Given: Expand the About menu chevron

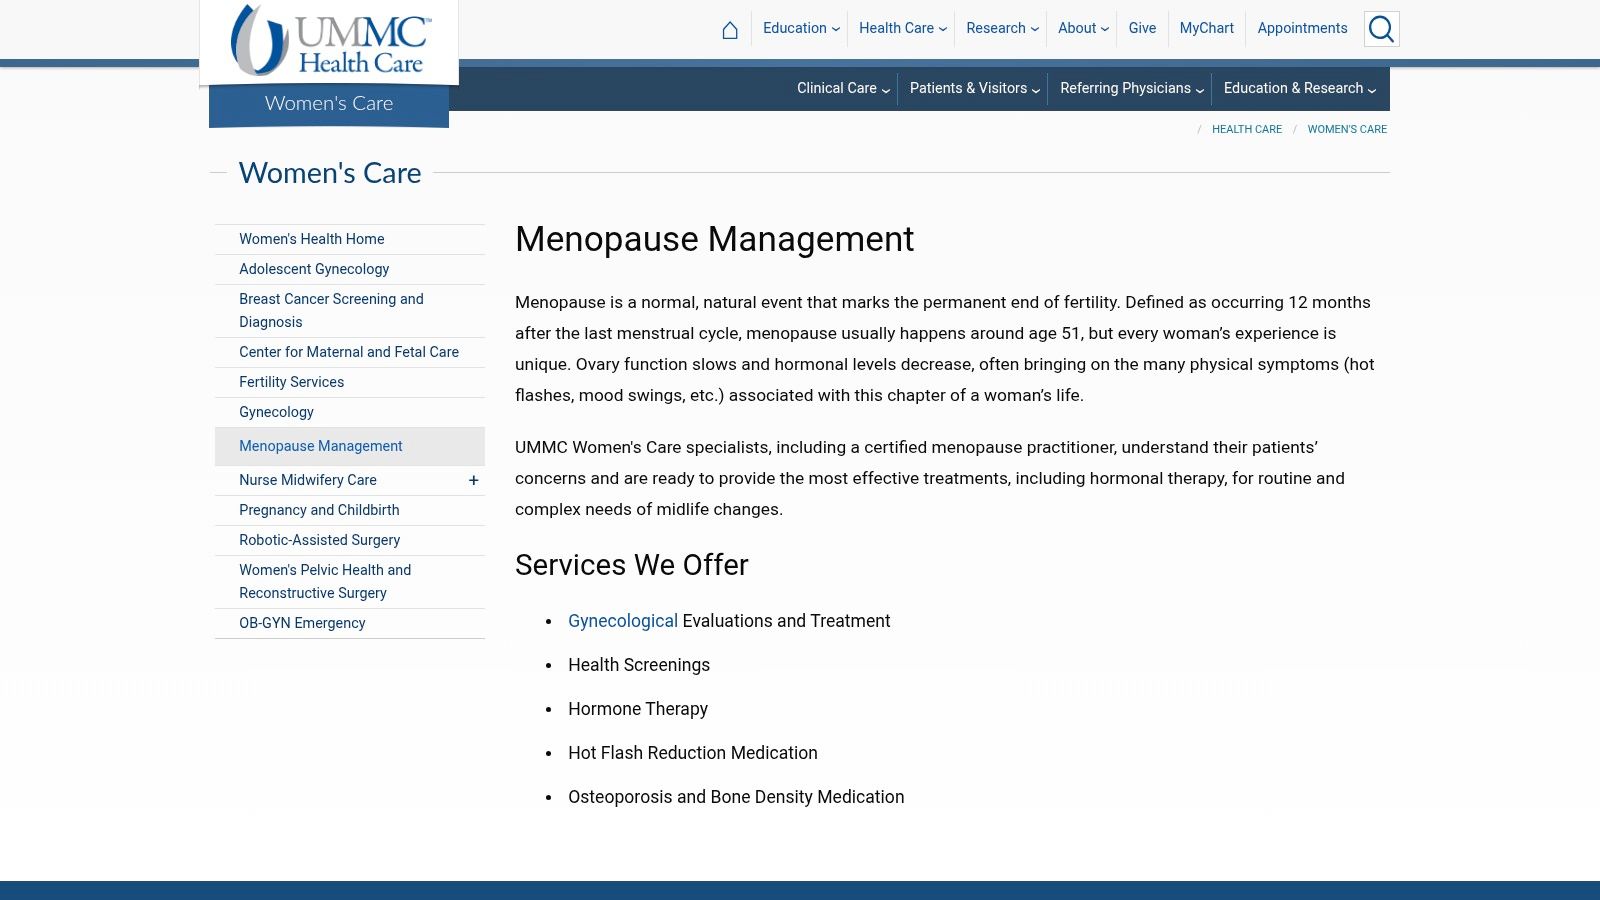Looking at the screenshot, I should pos(1105,29).
